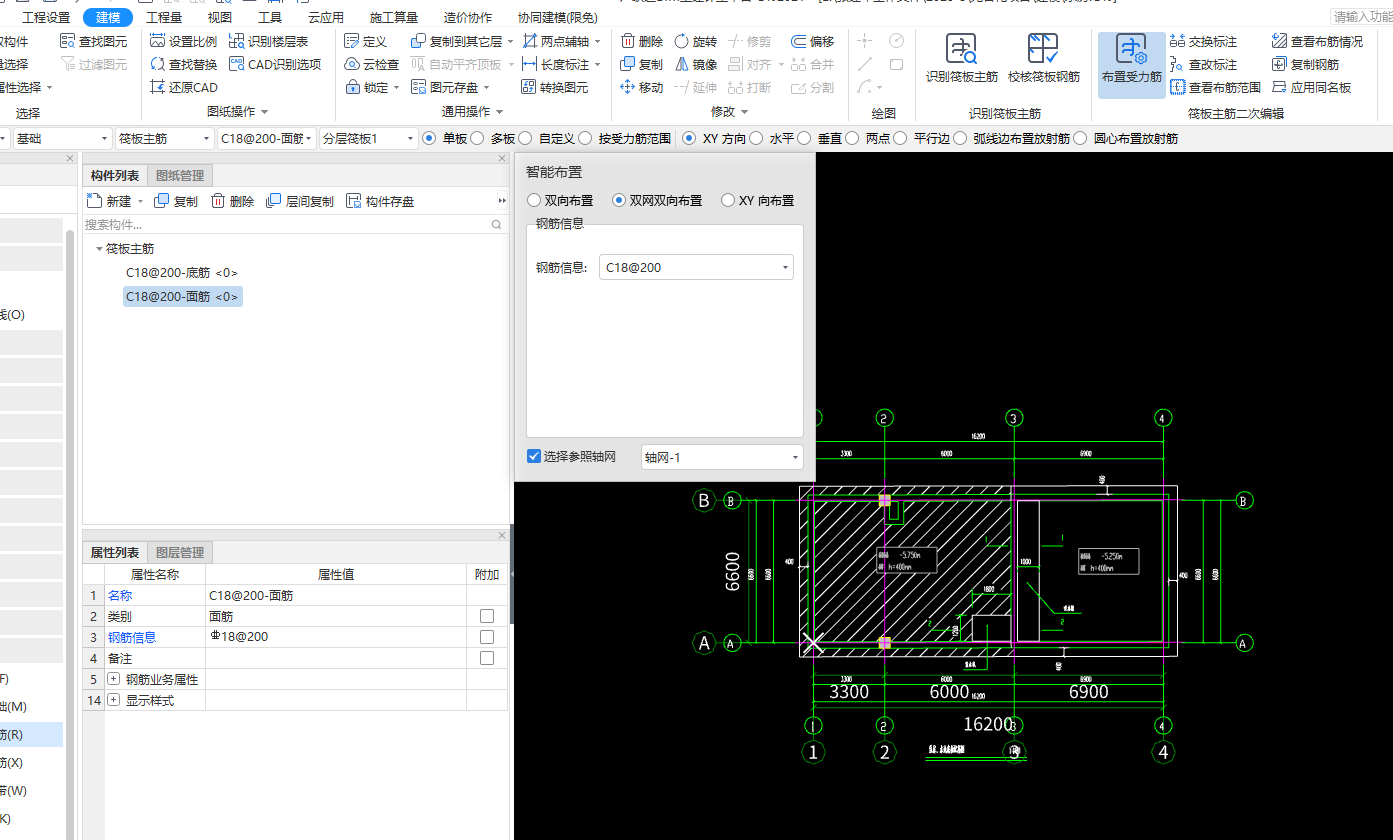1393x840 pixels.
Task: Click 交换标注 tool
Action: (1203, 41)
